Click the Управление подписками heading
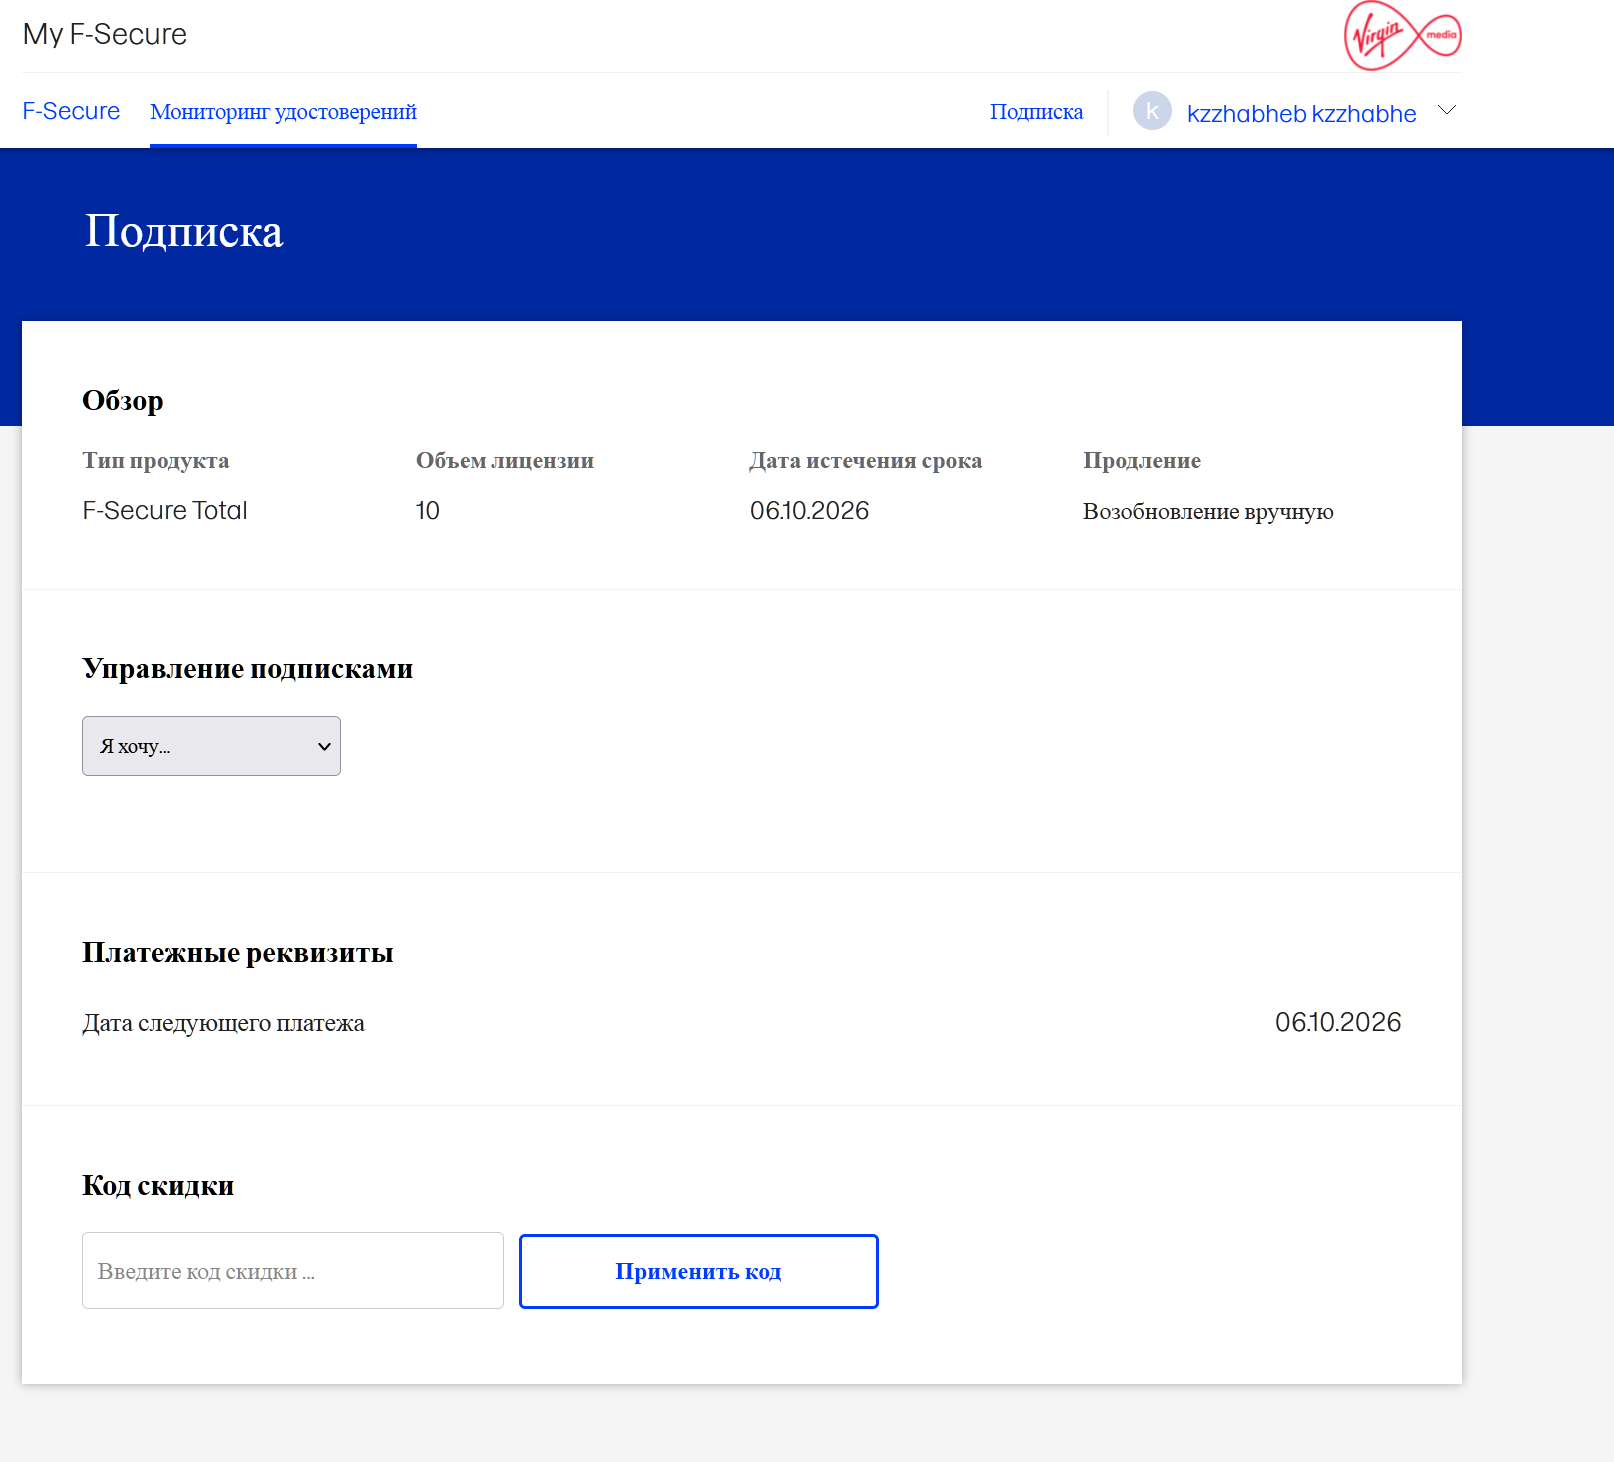Screen dimensions: 1614x1462 [x=247, y=669]
